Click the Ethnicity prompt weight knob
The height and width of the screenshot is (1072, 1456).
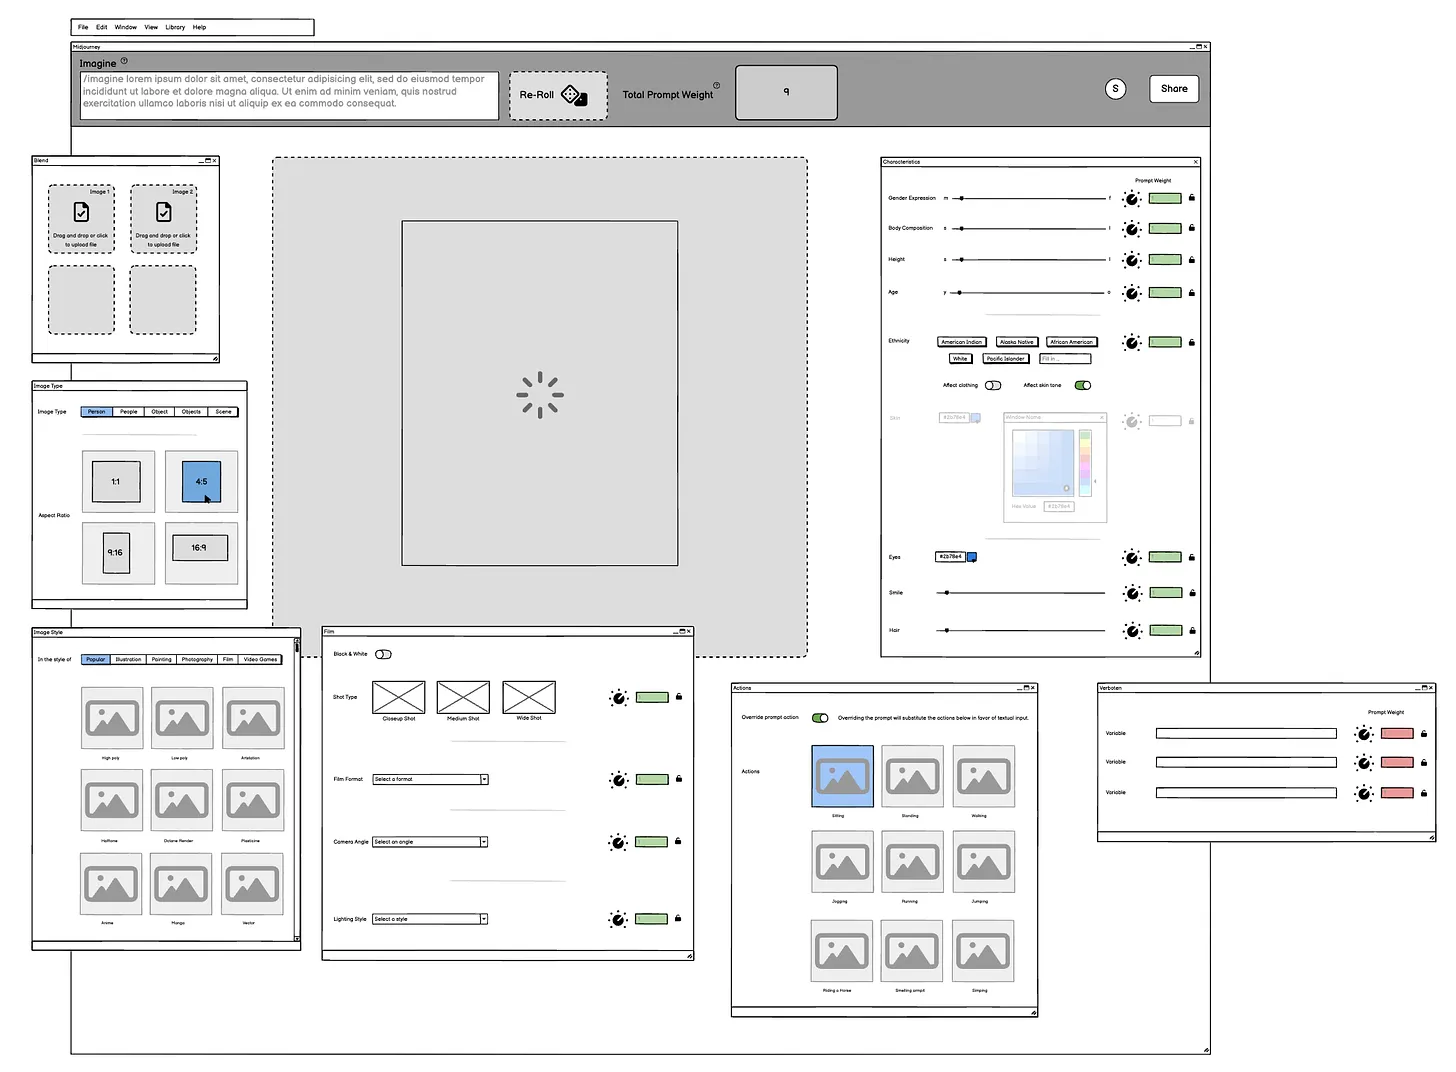[1132, 343]
